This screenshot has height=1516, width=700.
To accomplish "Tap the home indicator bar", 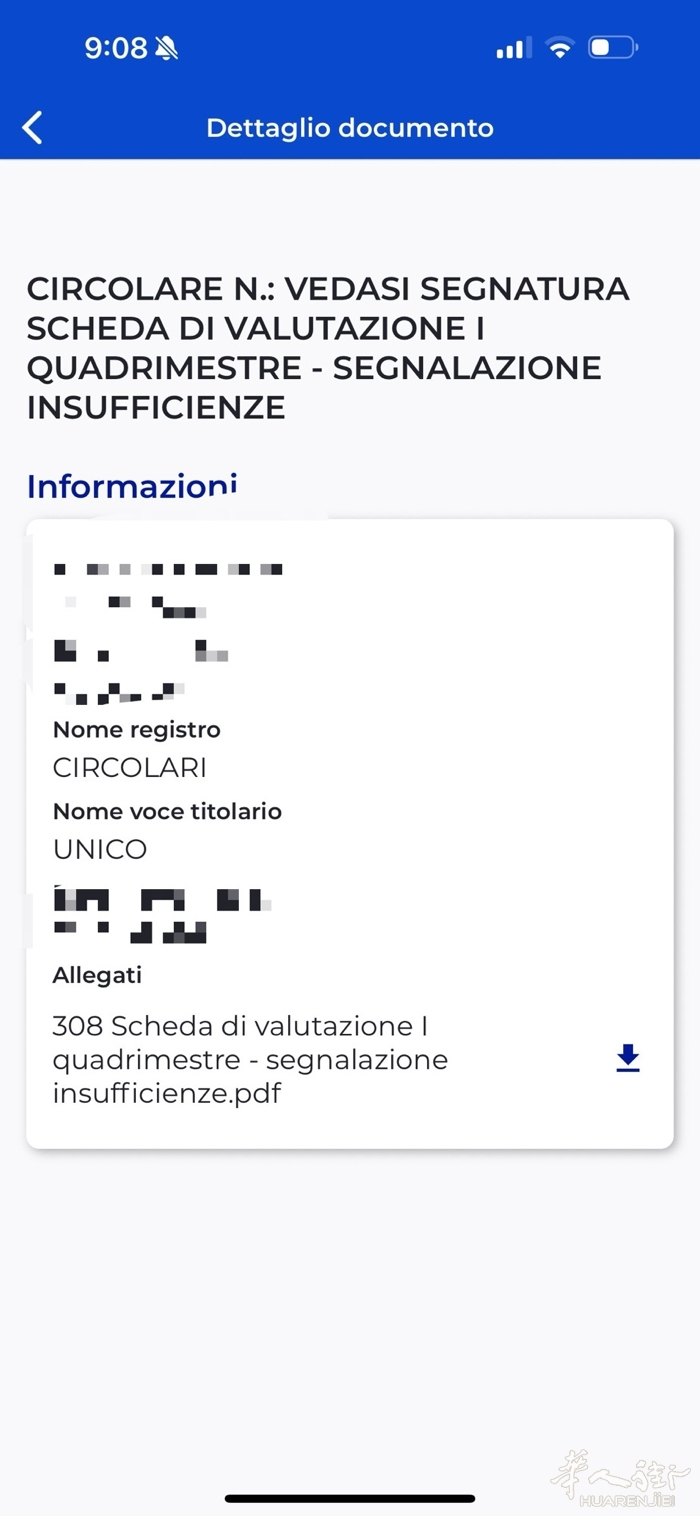I will 350,1498.
